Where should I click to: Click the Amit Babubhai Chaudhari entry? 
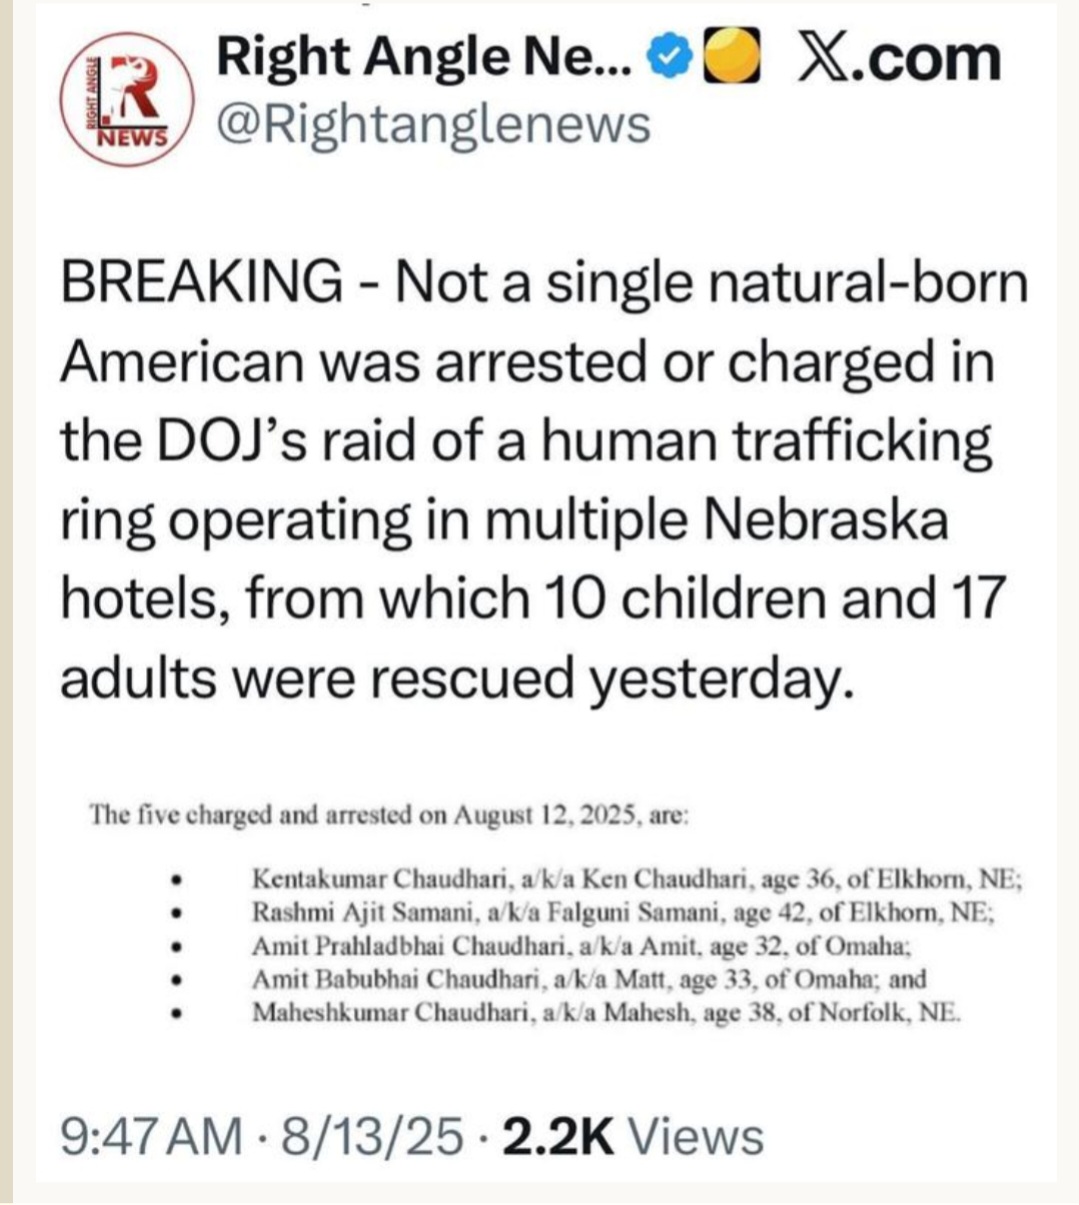click(x=589, y=979)
